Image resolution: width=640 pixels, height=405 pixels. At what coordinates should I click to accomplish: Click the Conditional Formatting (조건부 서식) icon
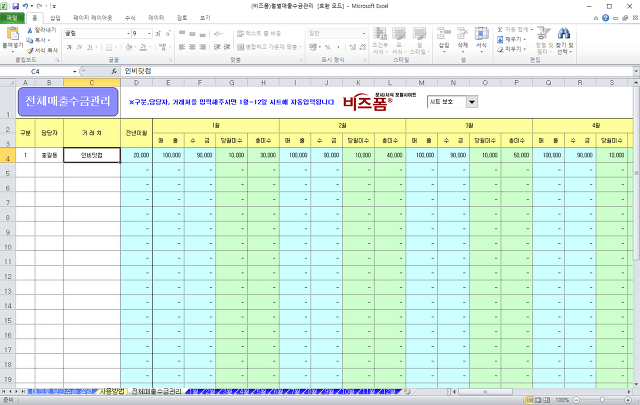click(380, 33)
